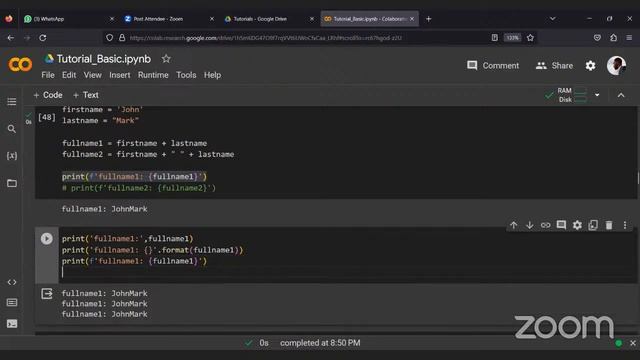The image size is (640, 360).
Task: Open more cell actions menu
Action: tap(625, 225)
